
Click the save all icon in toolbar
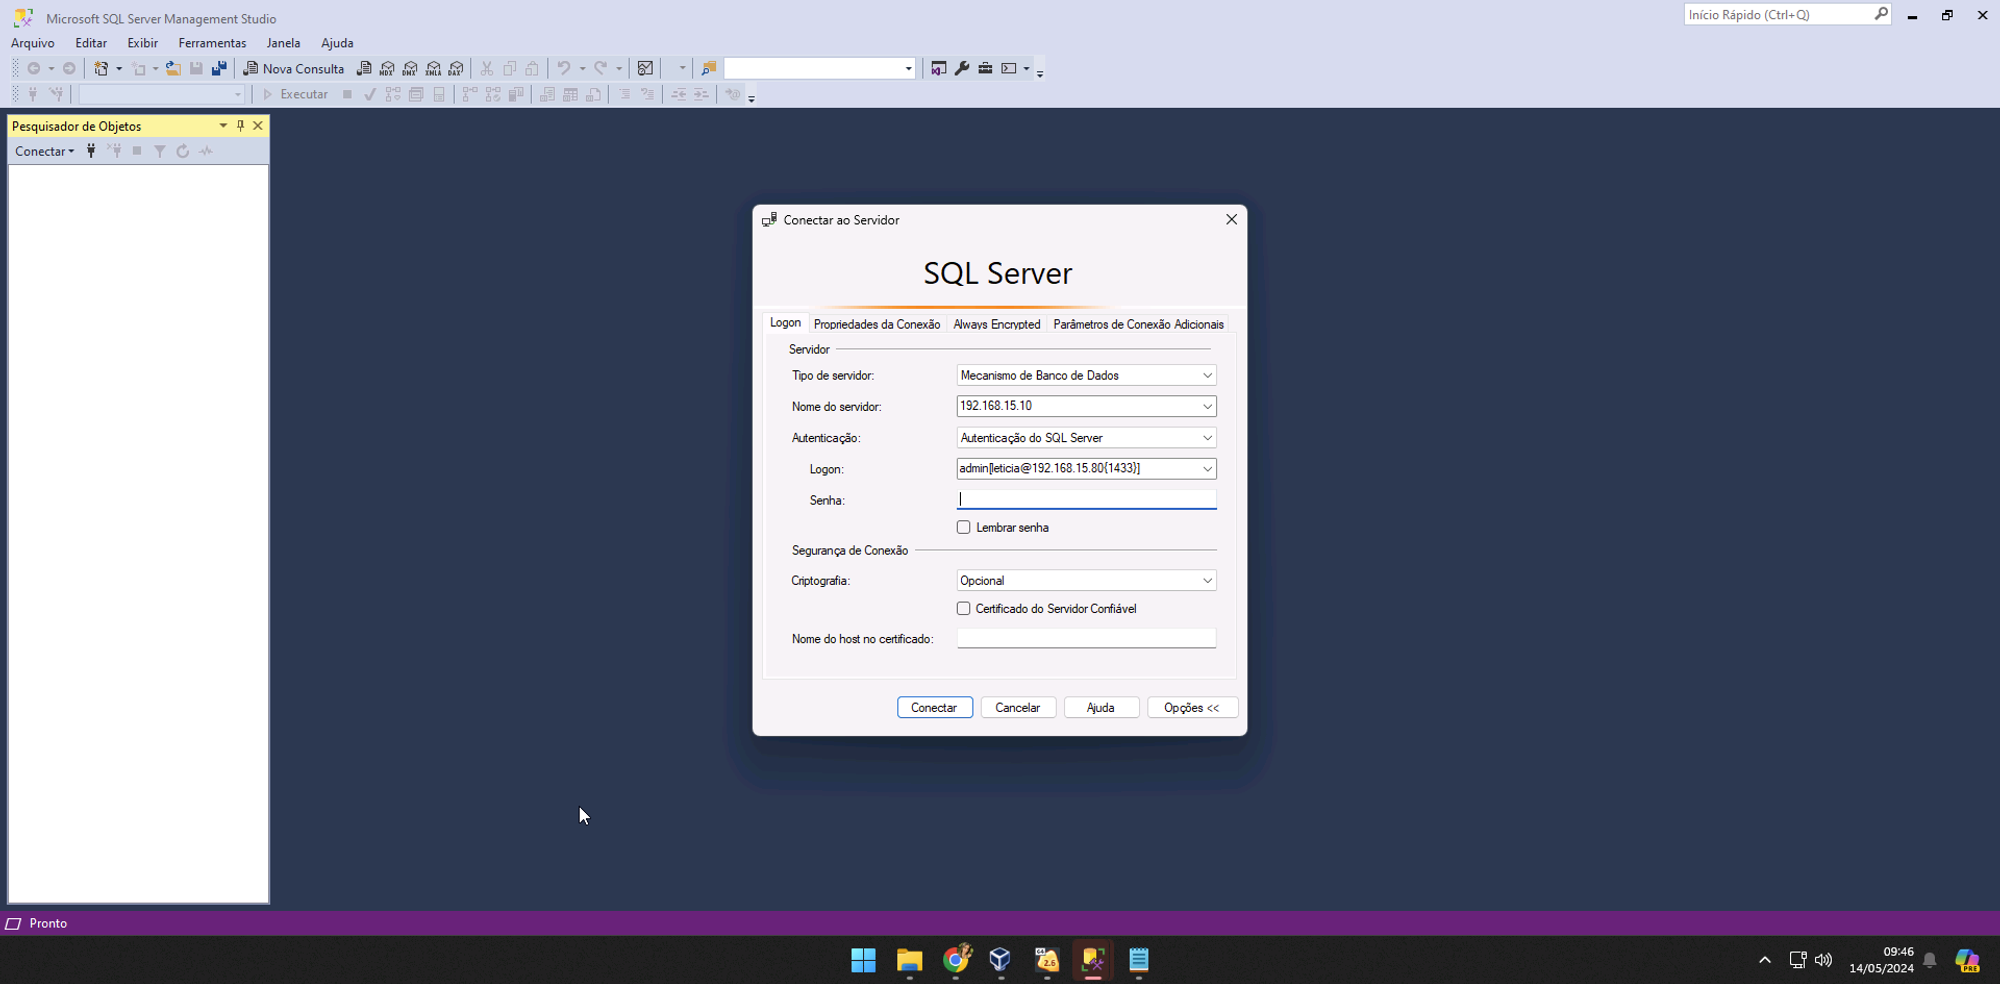(219, 69)
